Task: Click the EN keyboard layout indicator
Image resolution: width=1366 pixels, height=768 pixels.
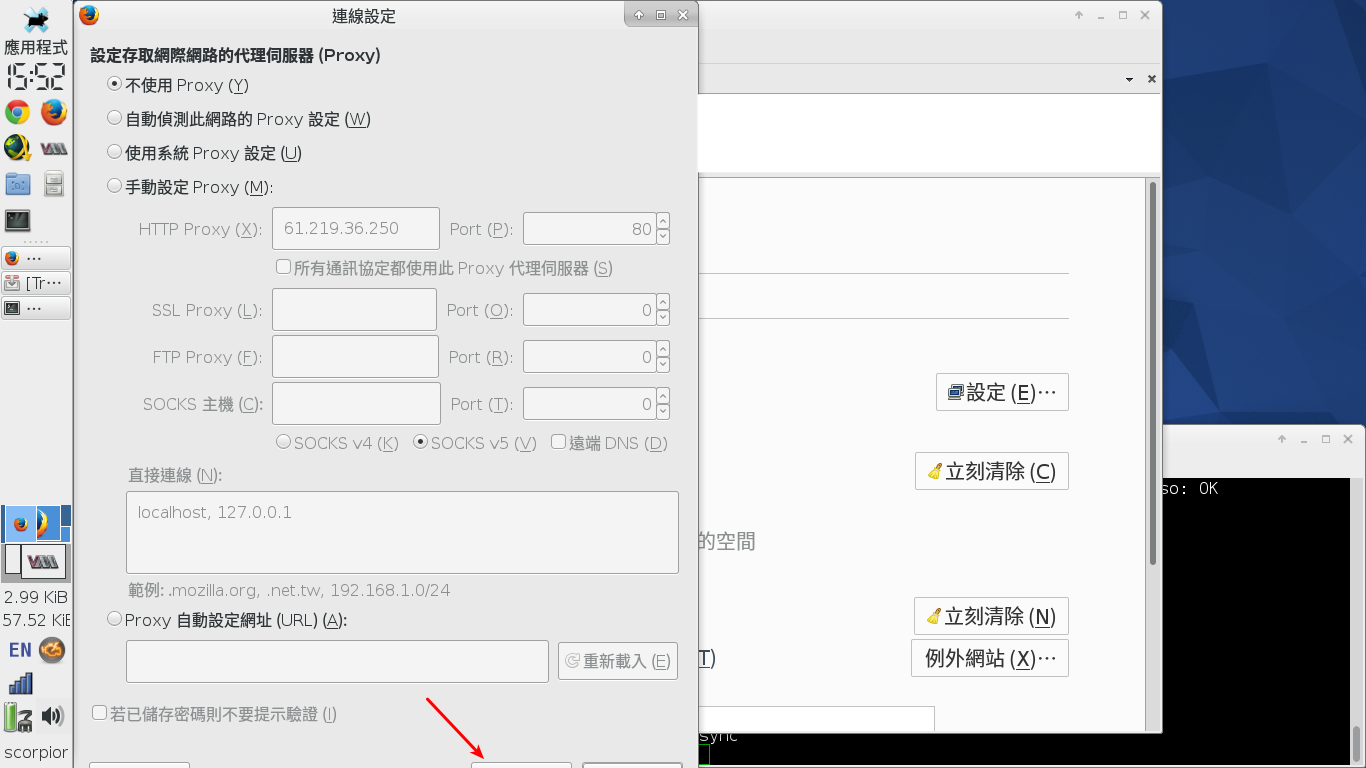Action: pos(20,650)
